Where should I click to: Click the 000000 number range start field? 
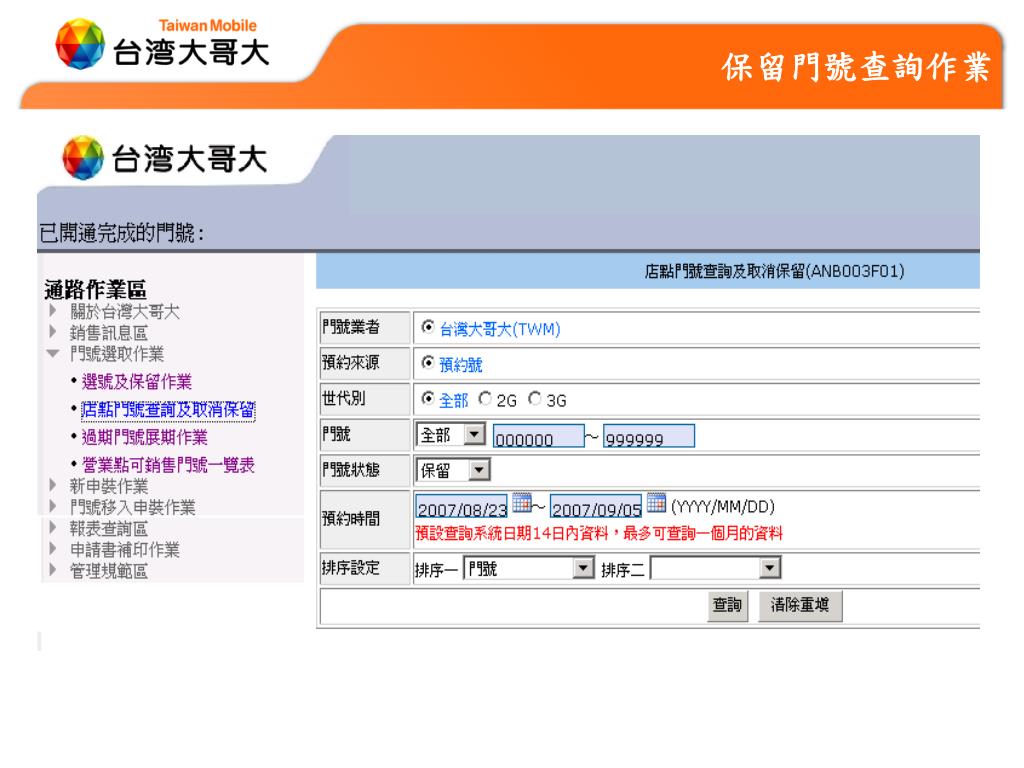coord(539,436)
